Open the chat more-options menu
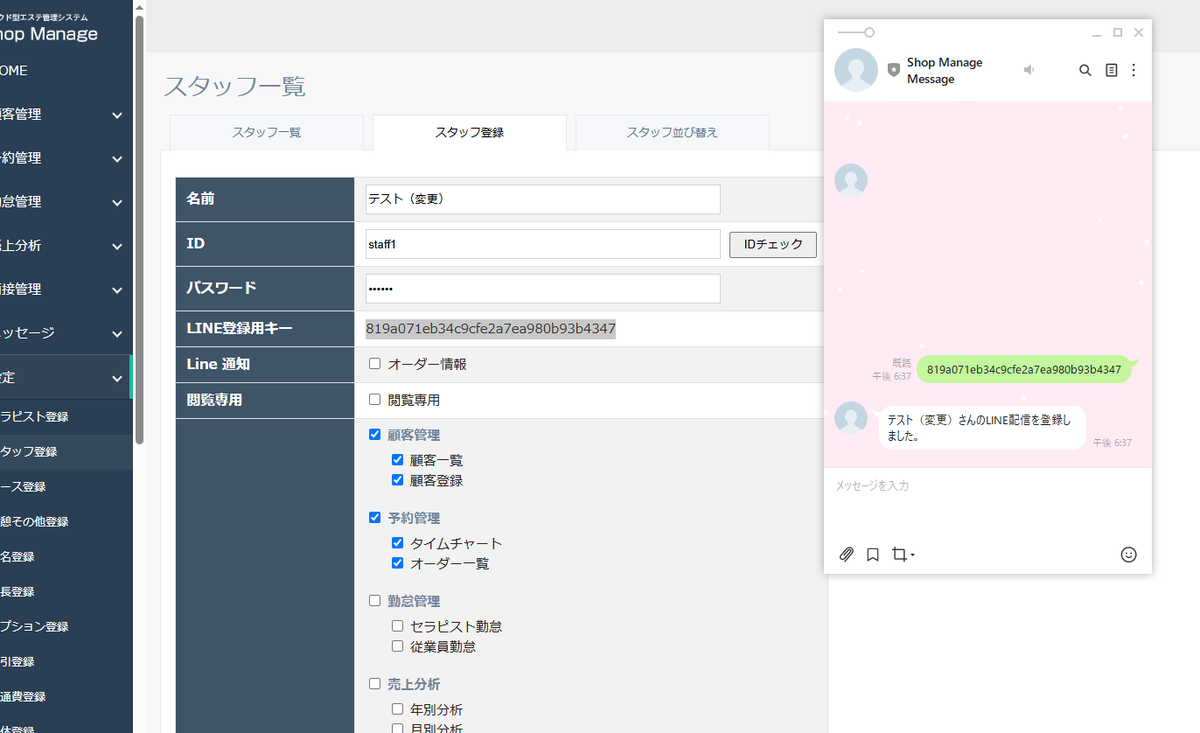Image resolution: width=1200 pixels, height=733 pixels. 1133,70
